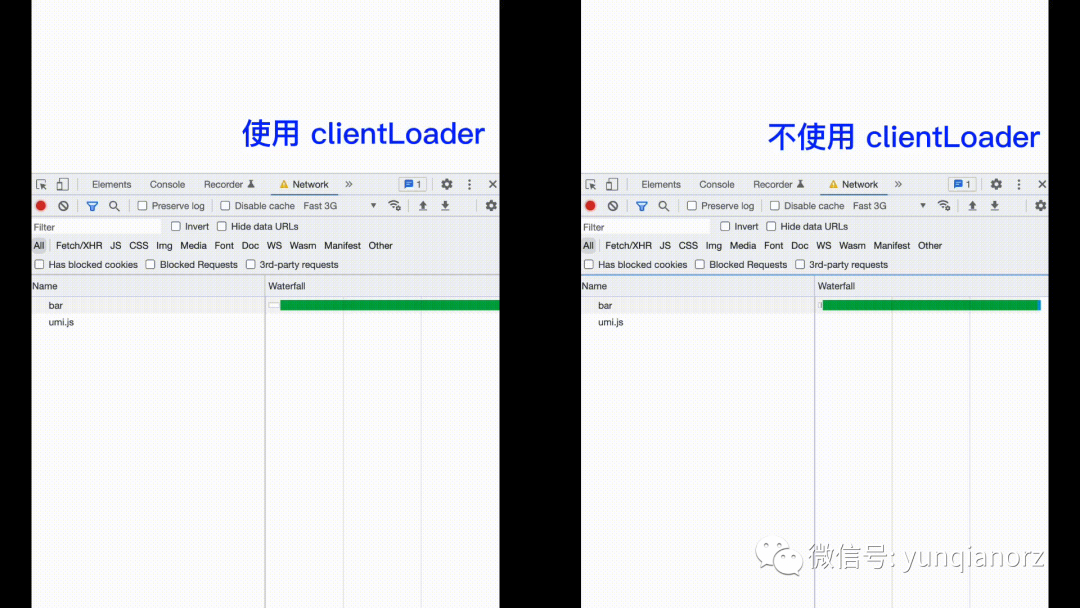The image size is (1080, 608).
Task: Open the issues counter showing 1
Action: [x=412, y=184]
